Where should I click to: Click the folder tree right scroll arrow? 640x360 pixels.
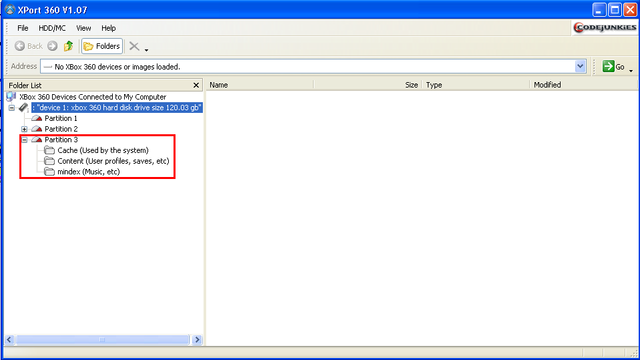point(197,340)
